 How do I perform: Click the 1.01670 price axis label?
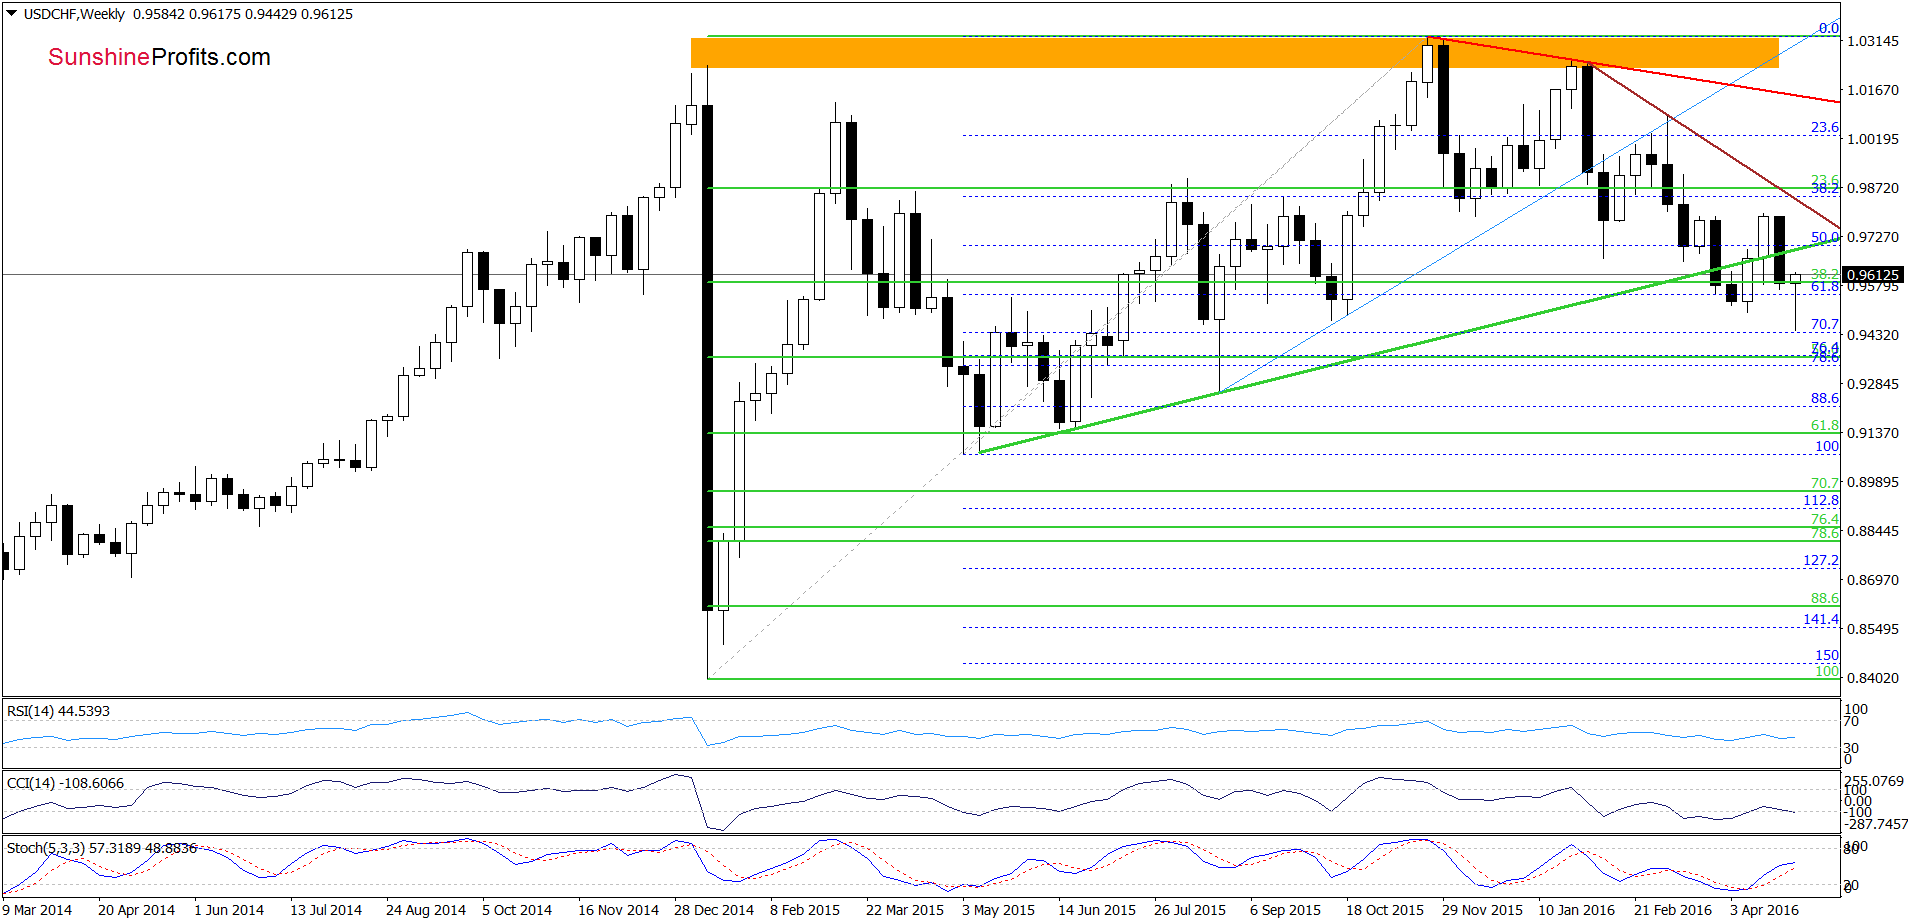coord(1872,90)
